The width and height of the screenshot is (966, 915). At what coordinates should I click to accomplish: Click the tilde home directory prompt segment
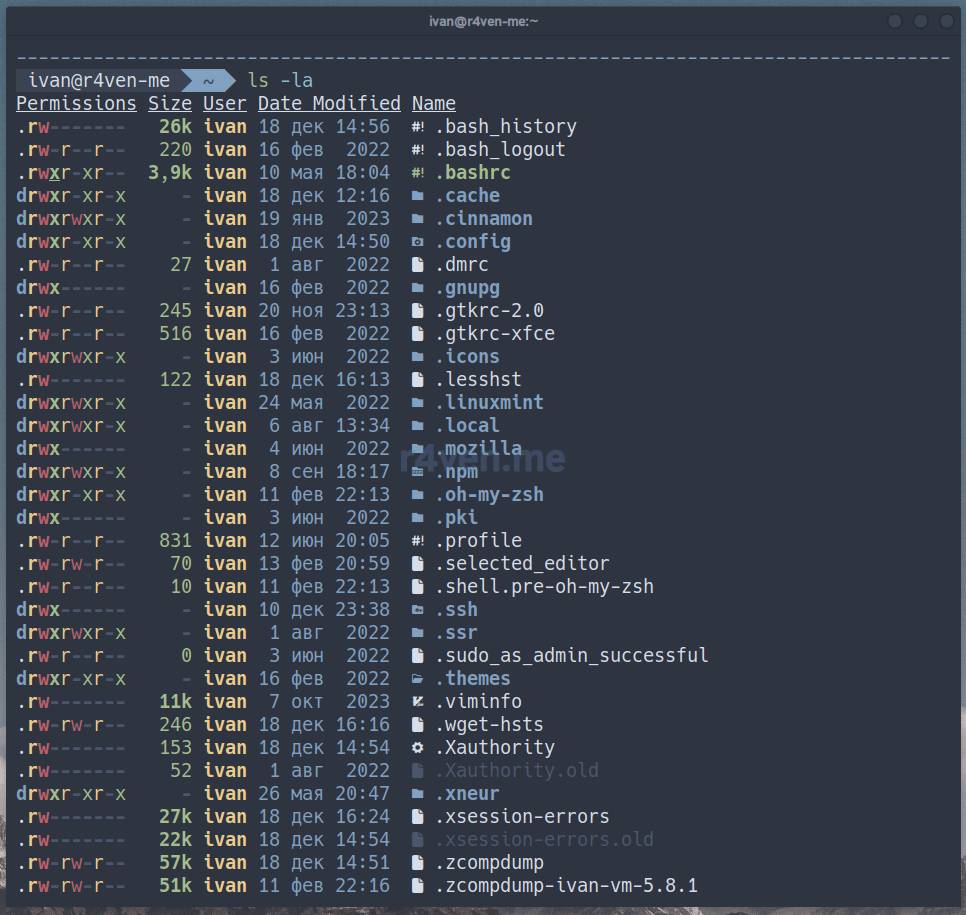tap(208, 80)
